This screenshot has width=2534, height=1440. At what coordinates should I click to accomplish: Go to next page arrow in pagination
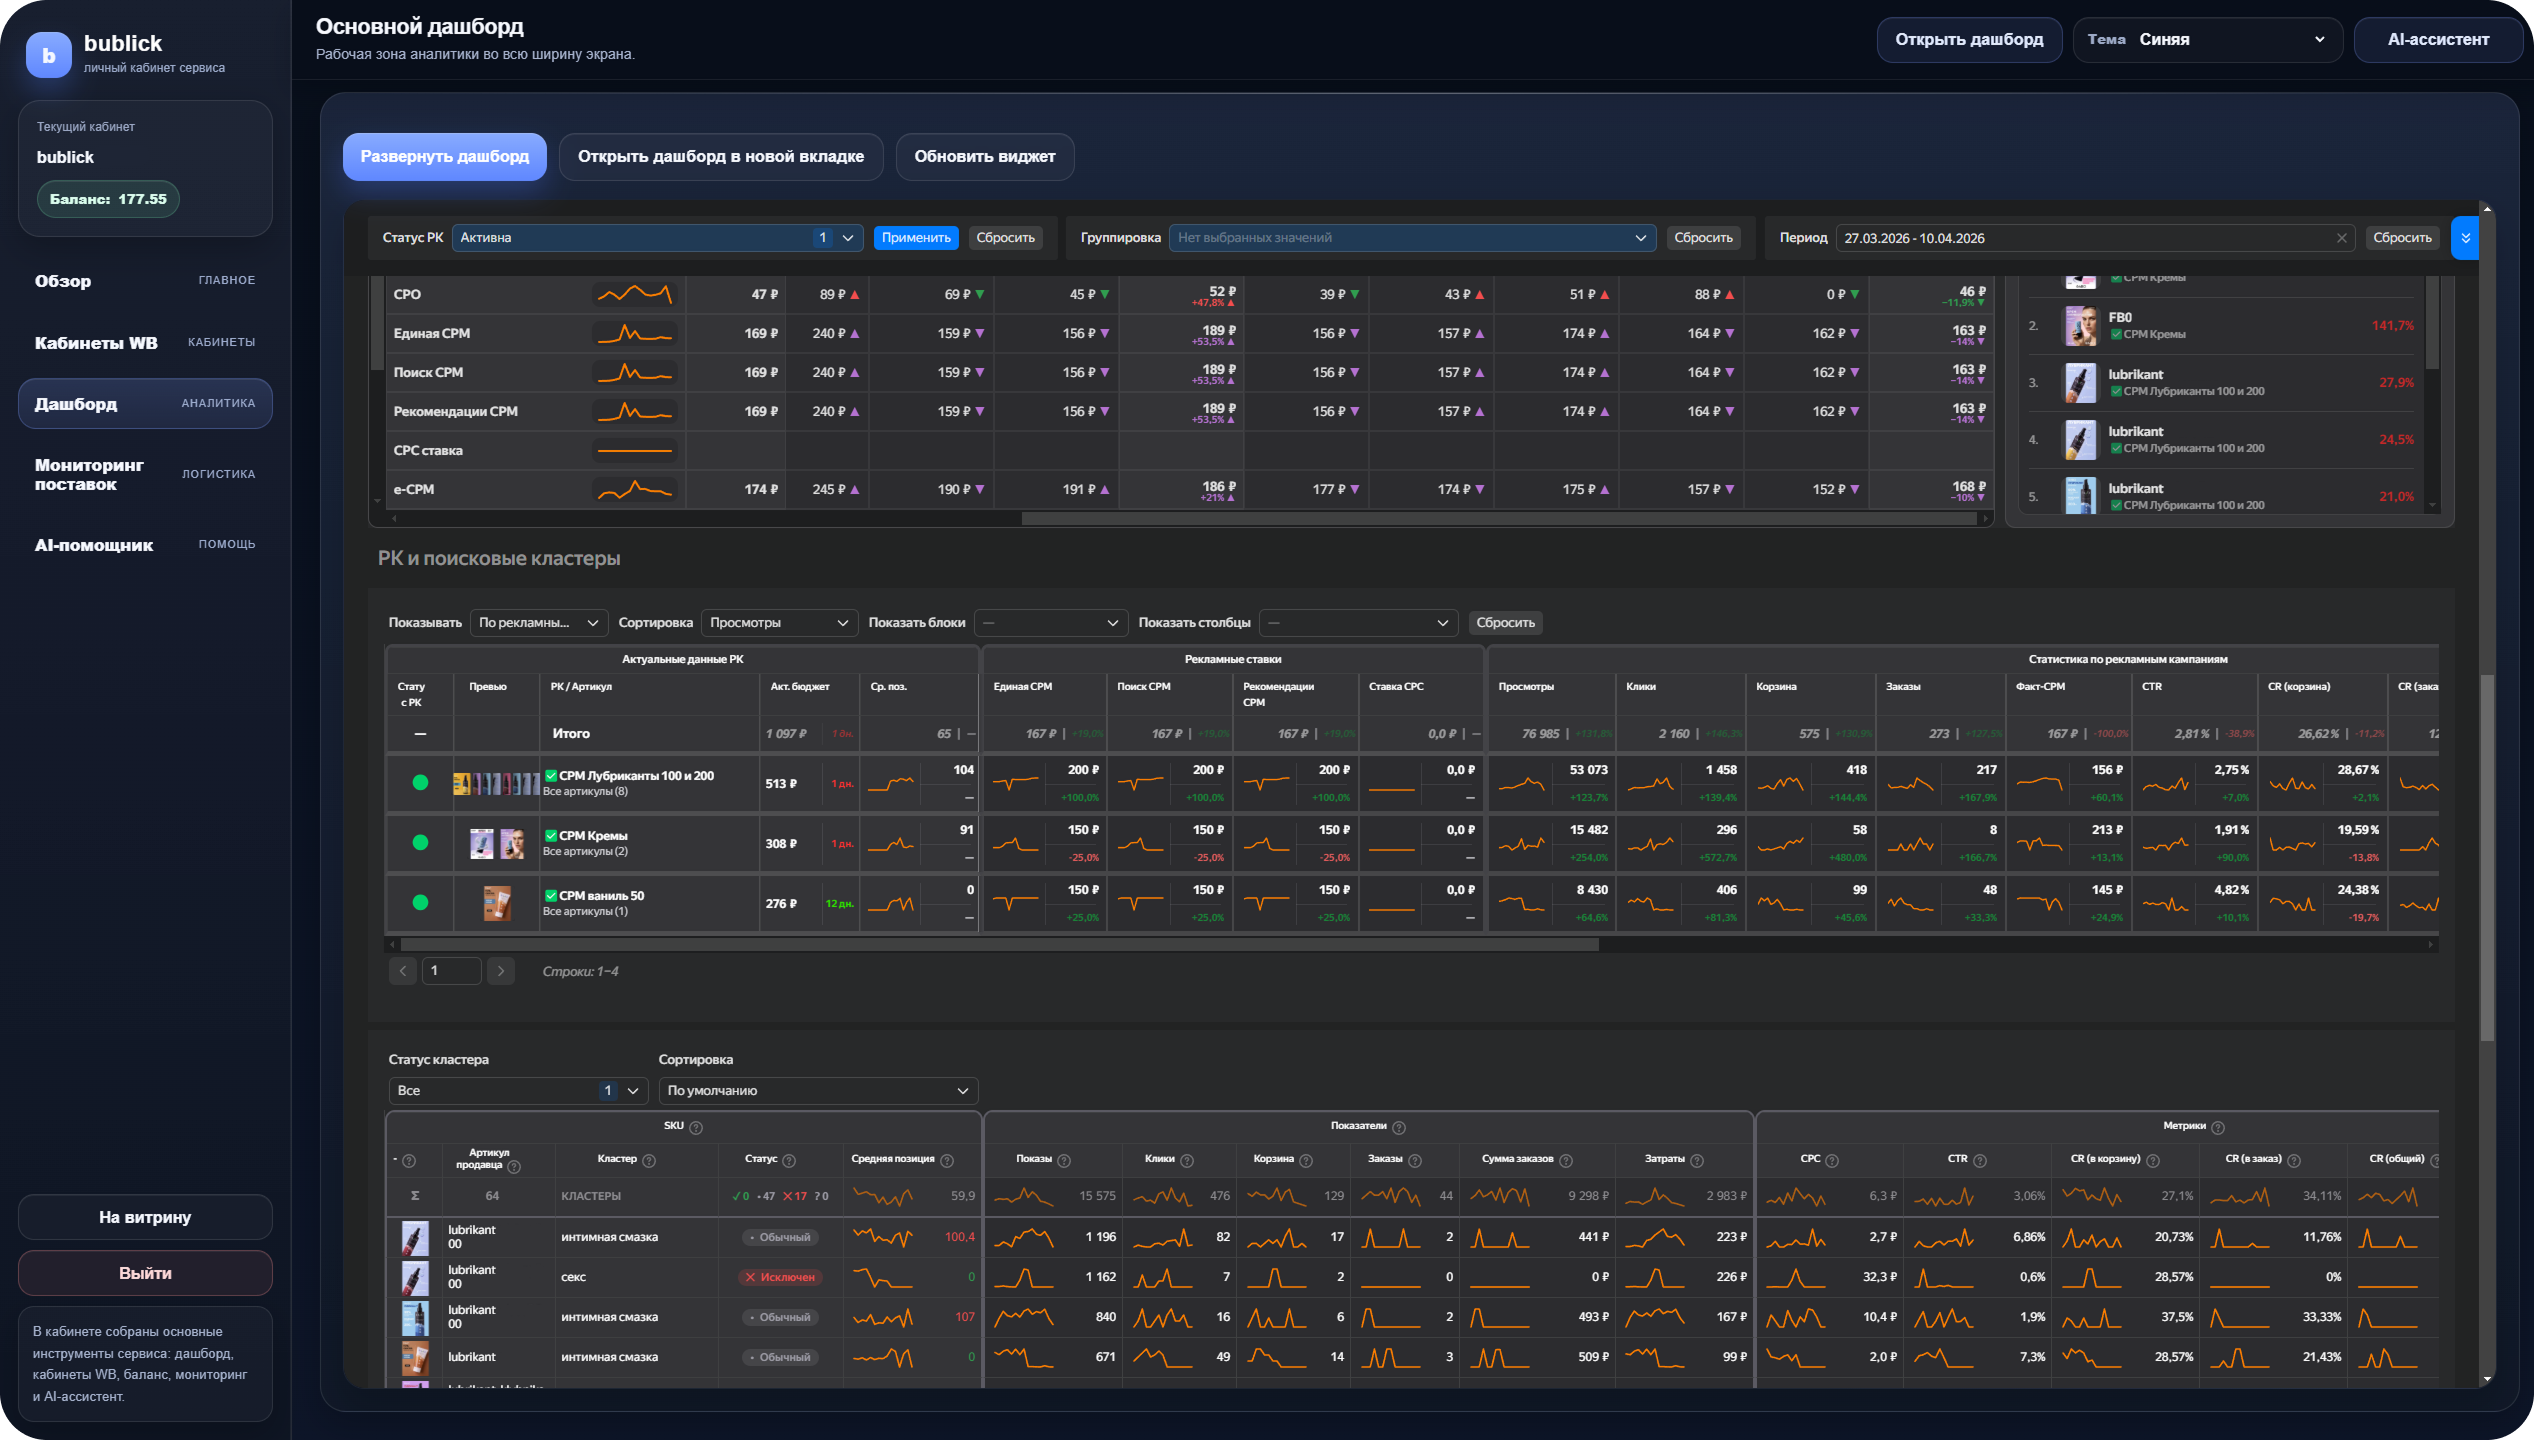point(501,971)
